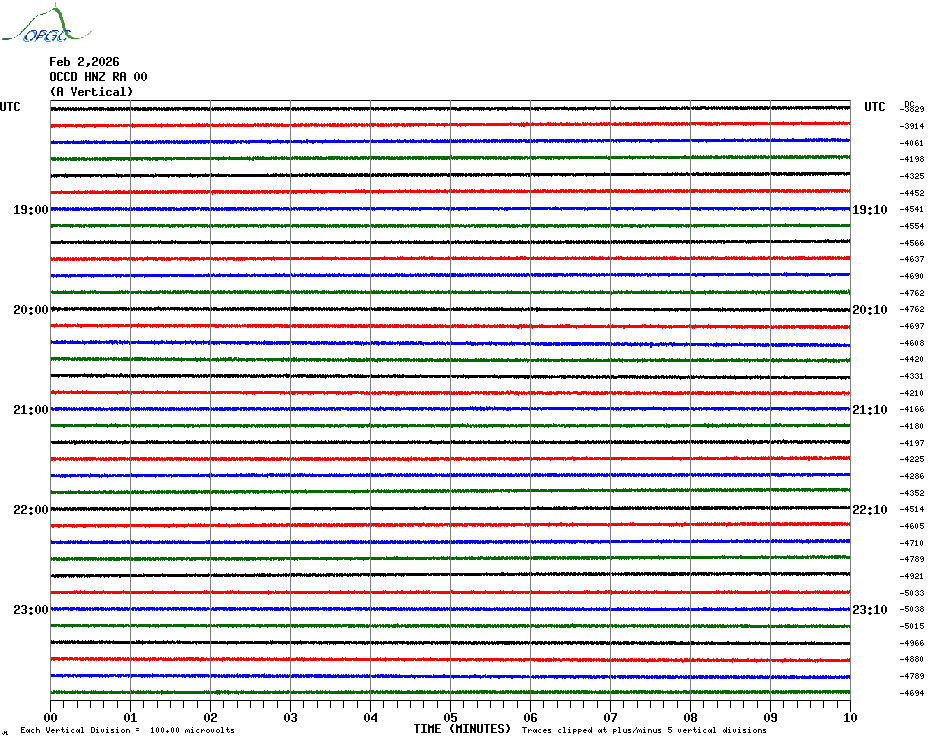Click the UTC label at top left

tap(10, 107)
